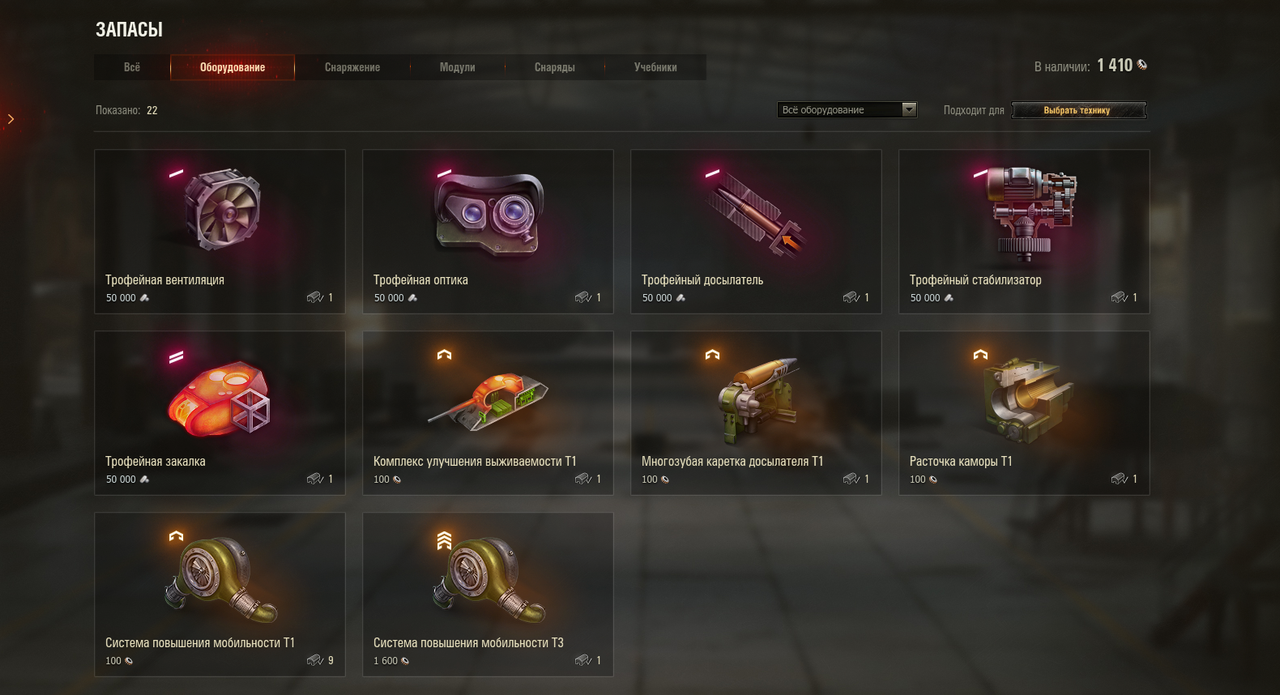Go to the Снаряды tab
This screenshot has width=1280, height=695.
[554, 67]
